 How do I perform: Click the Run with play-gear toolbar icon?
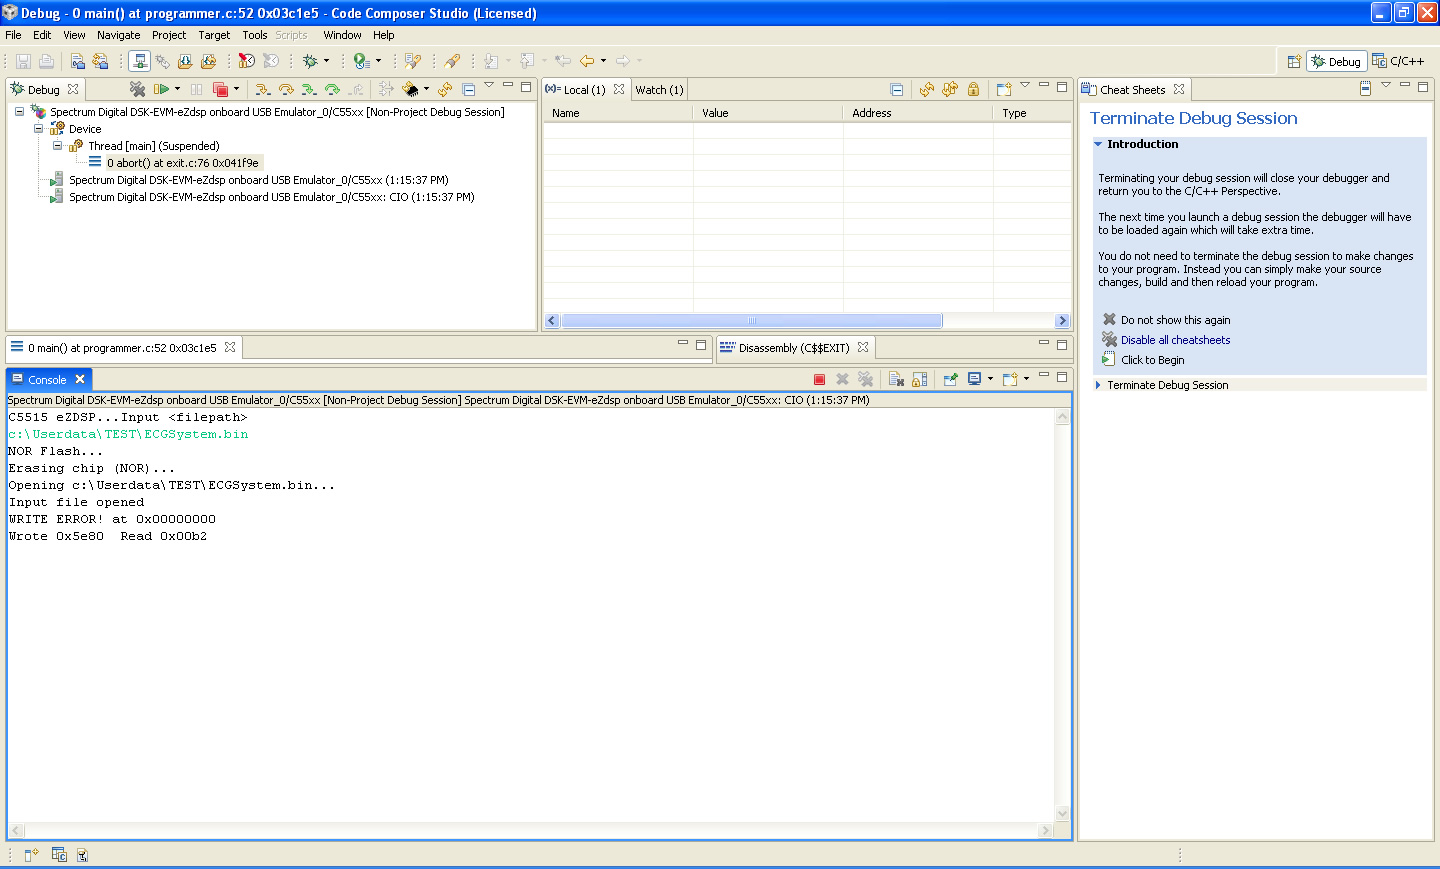362,61
